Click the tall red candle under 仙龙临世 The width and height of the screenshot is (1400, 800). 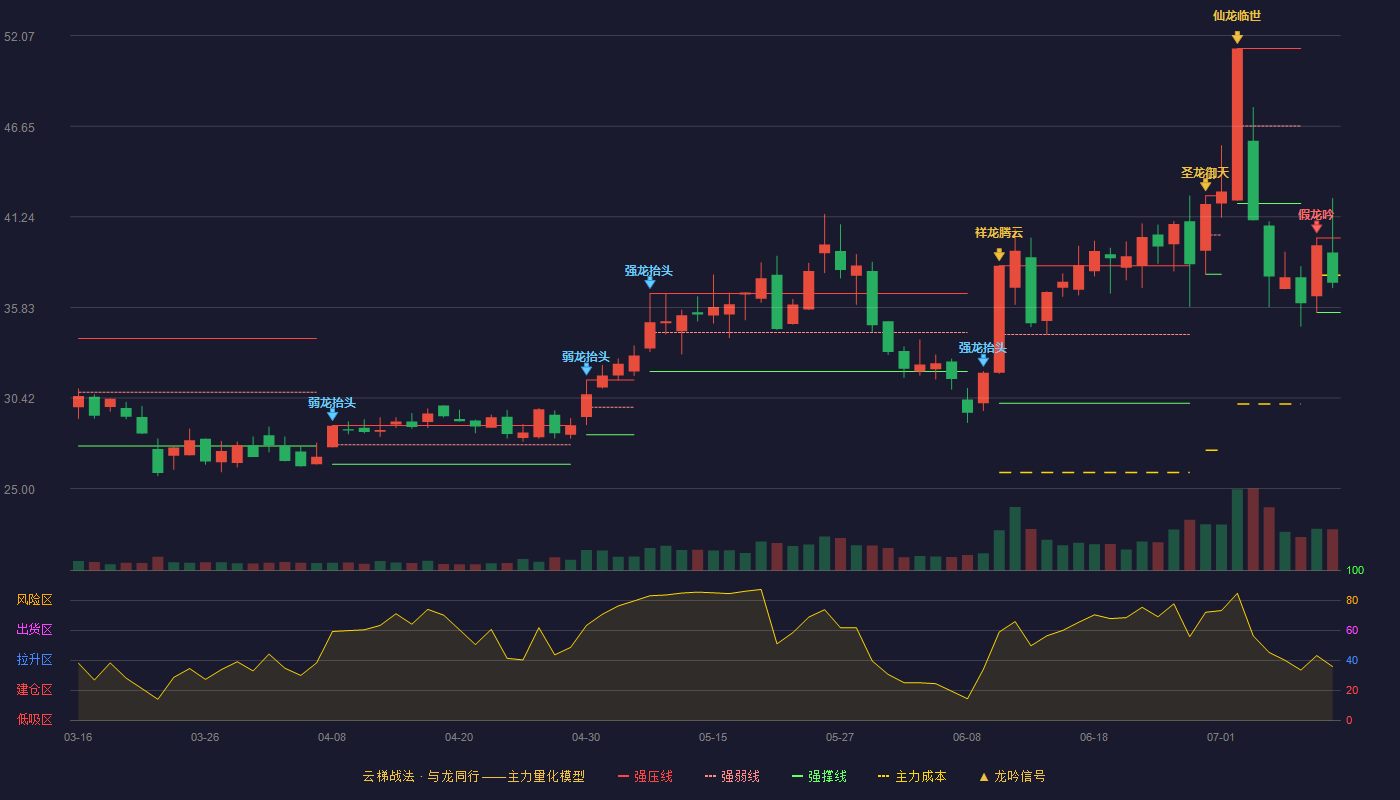pyautogui.click(x=1237, y=124)
